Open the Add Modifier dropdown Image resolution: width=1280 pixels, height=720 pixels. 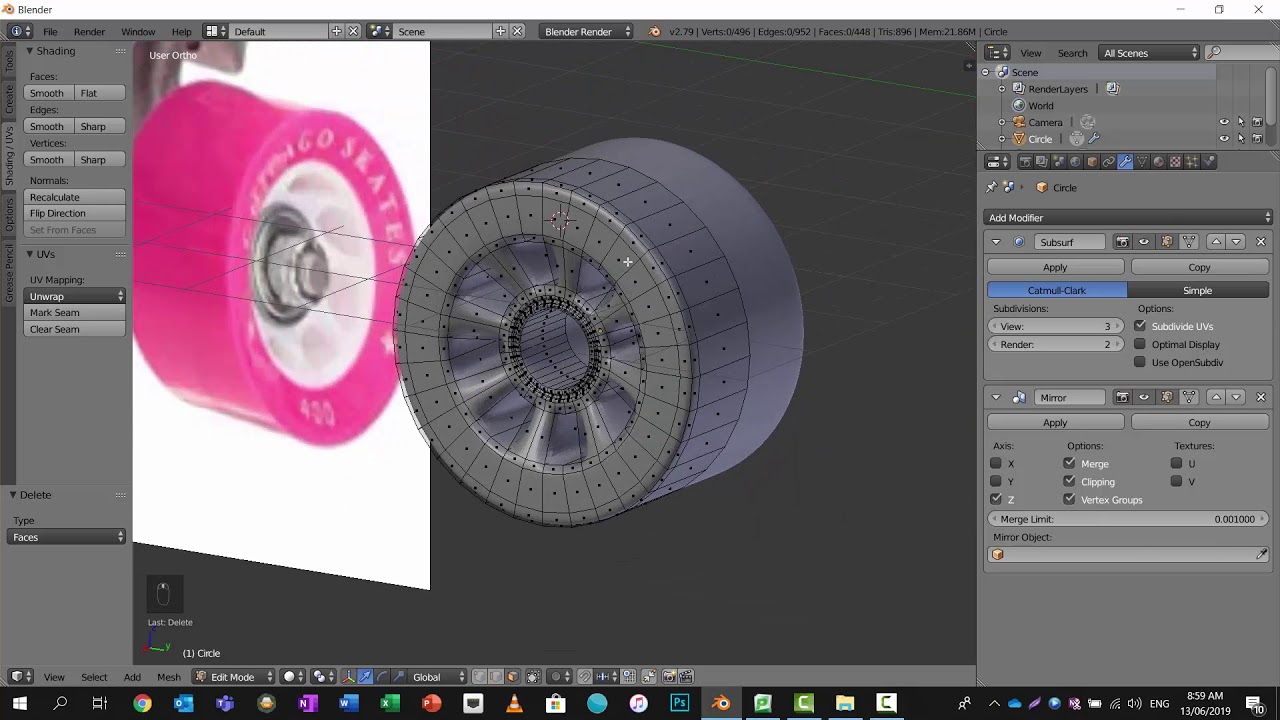pyautogui.click(x=1128, y=218)
